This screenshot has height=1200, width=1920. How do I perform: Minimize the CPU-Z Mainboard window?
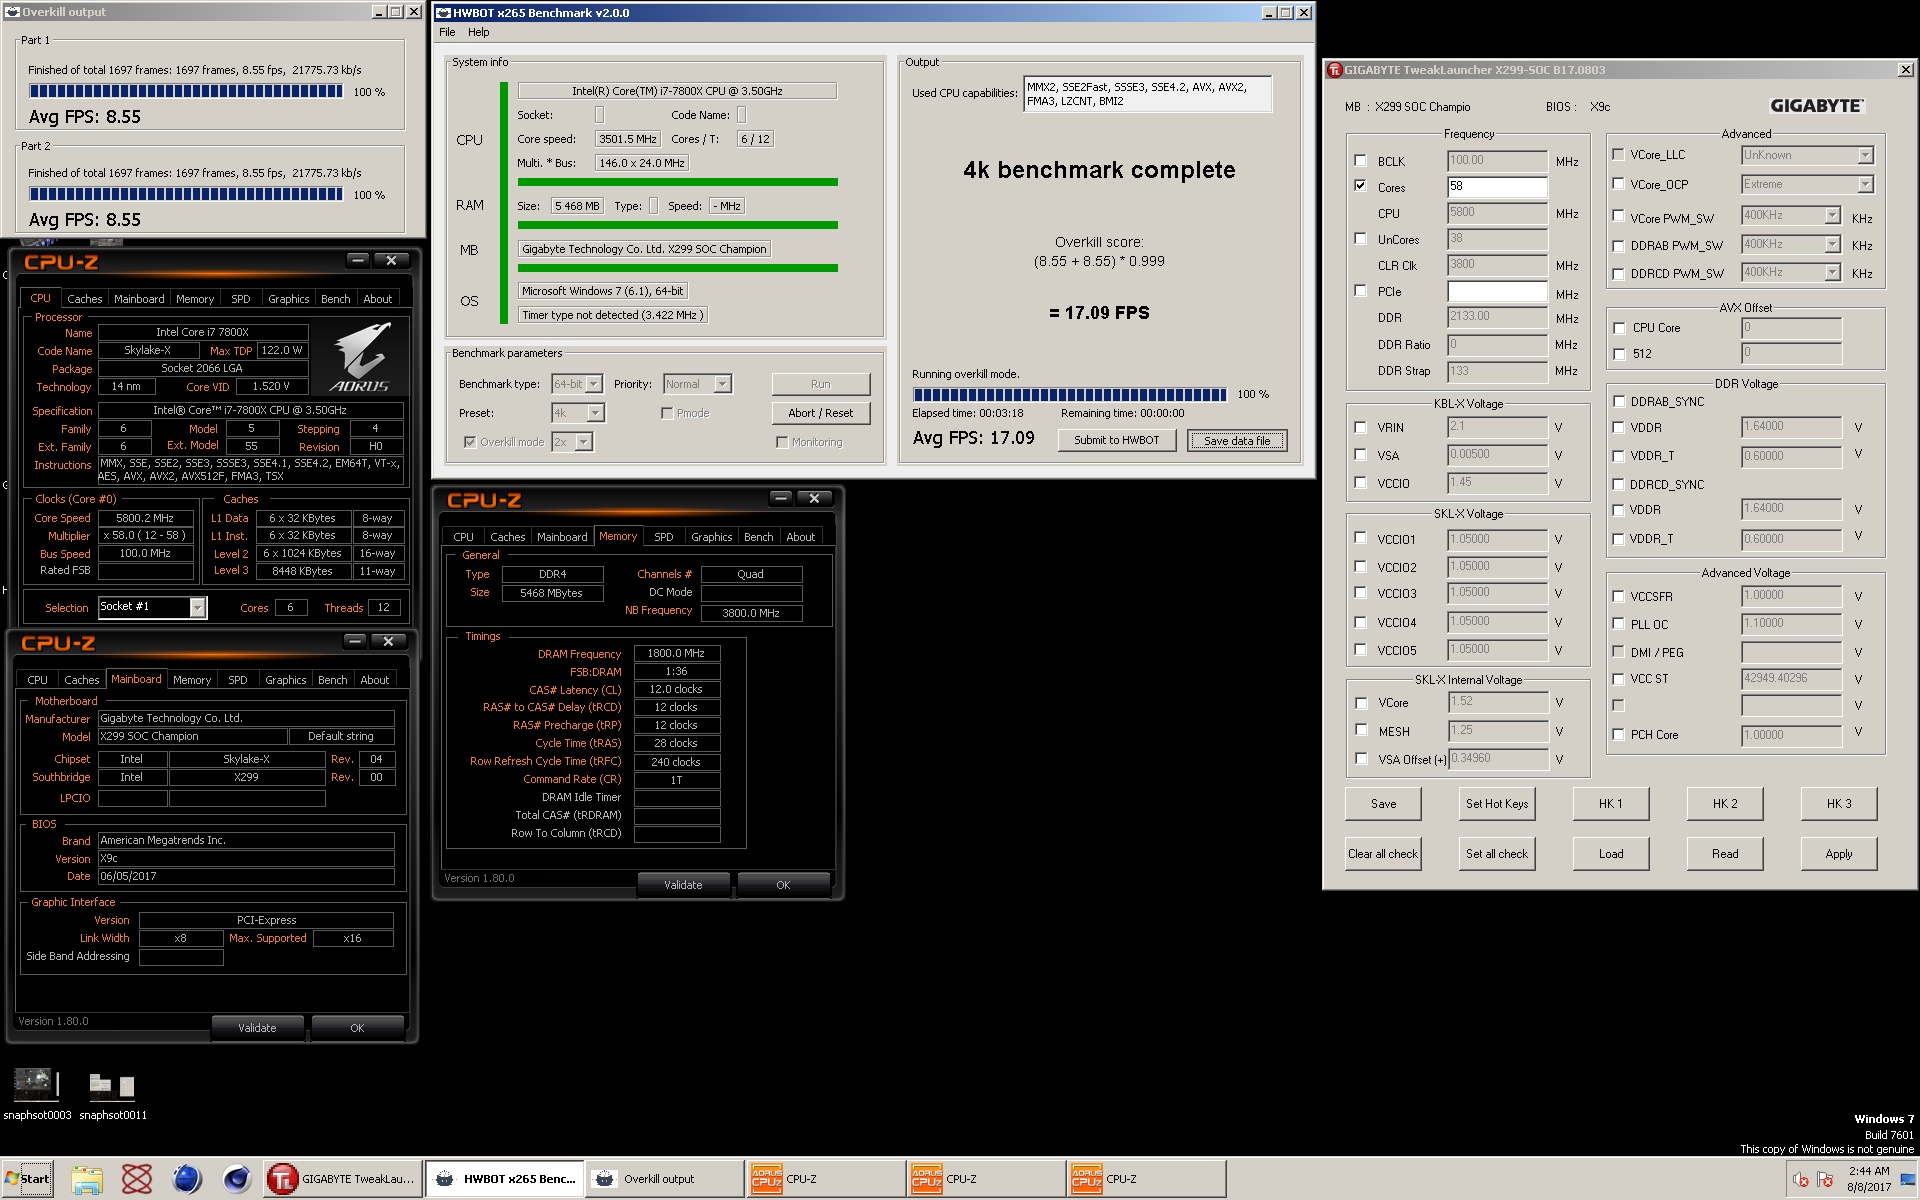(x=355, y=641)
